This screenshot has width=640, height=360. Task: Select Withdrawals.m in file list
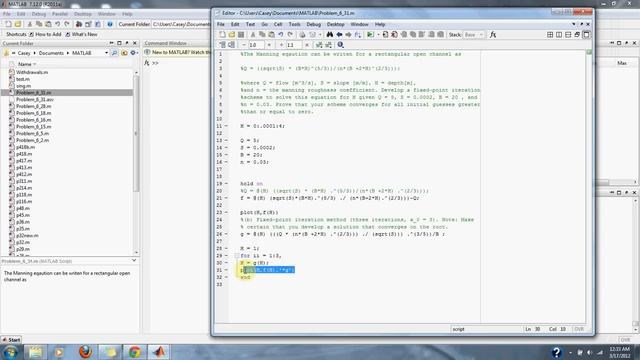[32, 72]
